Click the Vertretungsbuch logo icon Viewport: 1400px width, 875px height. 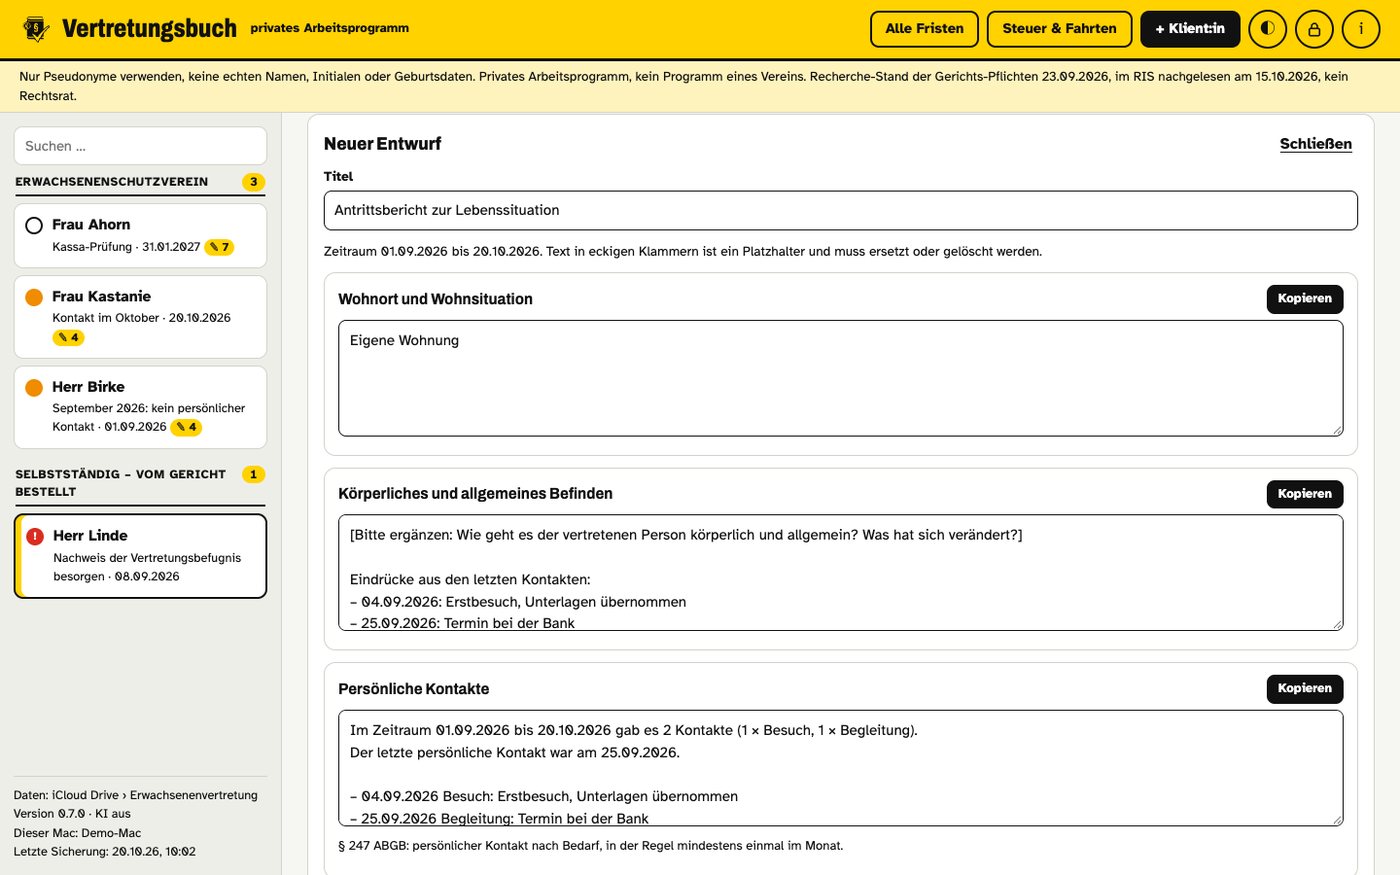[x=36, y=29]
